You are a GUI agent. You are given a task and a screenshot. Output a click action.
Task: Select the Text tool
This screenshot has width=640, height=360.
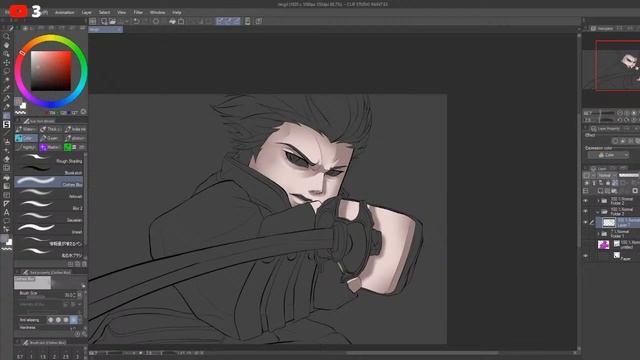coord(7,212)
